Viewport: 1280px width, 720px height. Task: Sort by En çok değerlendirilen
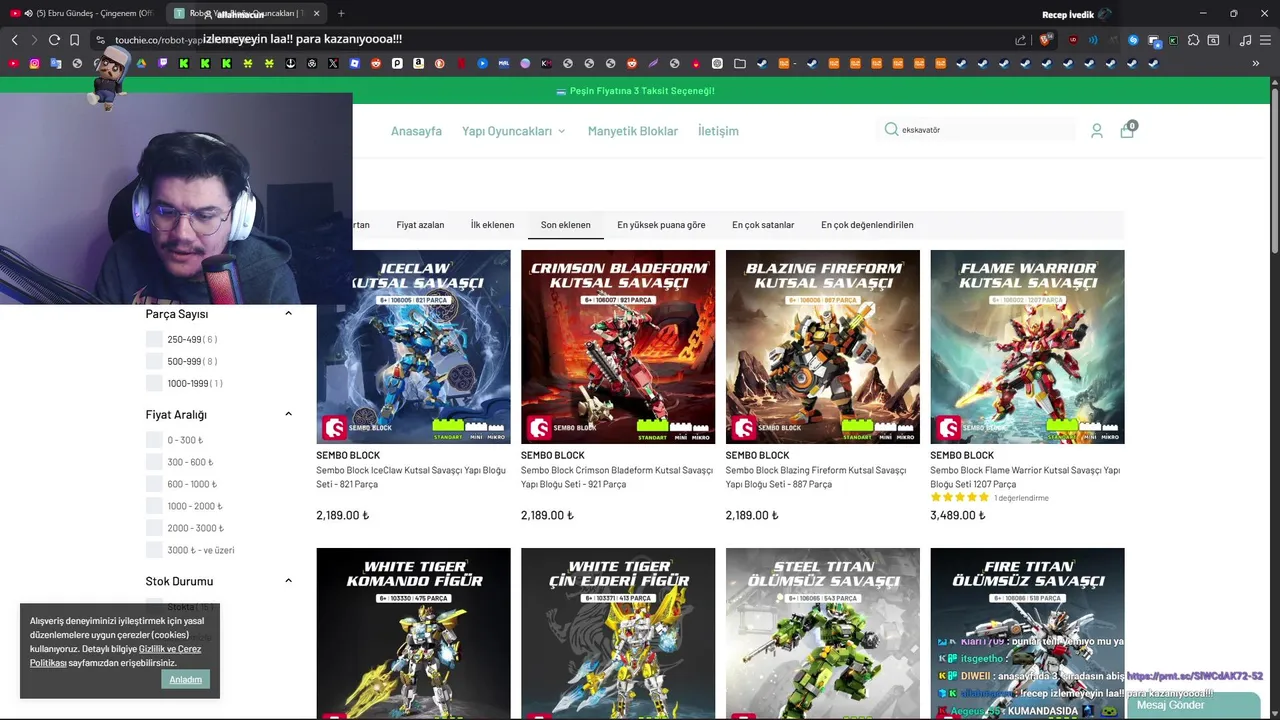pos(867,225)
